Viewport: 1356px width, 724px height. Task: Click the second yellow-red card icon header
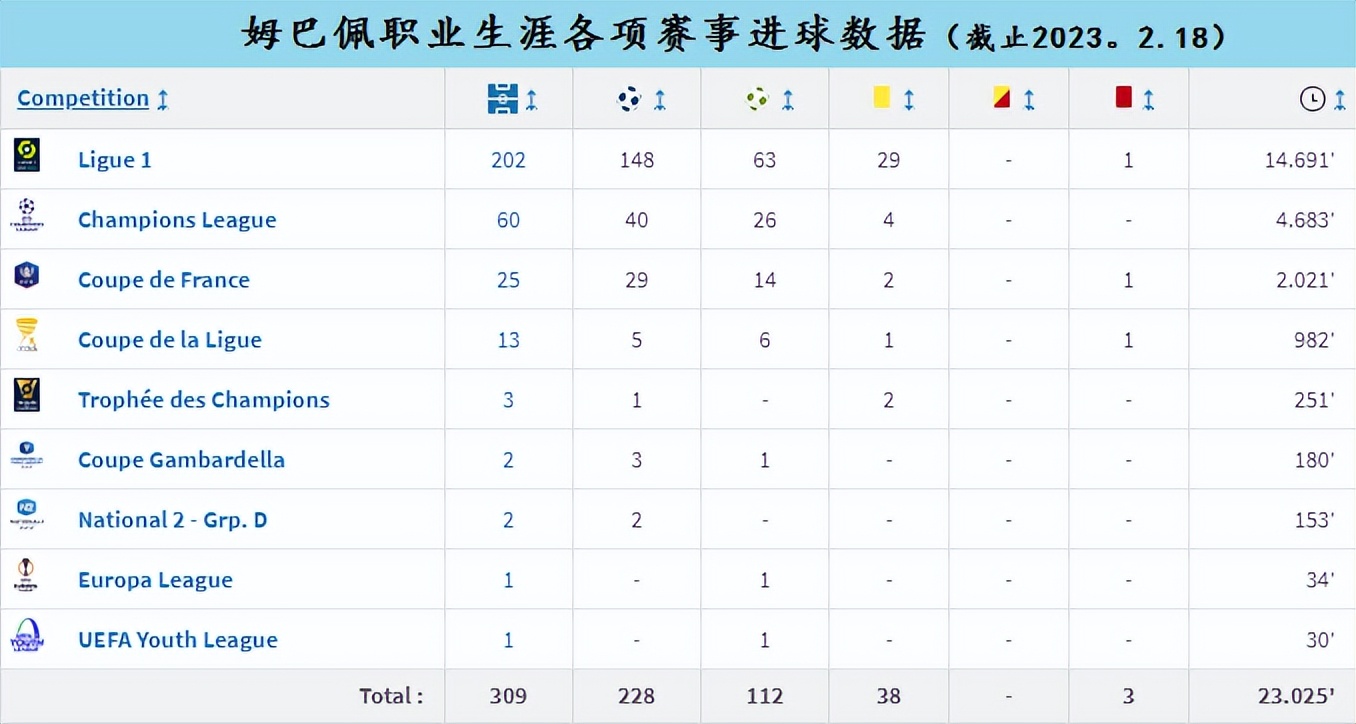coord(1002,96)
